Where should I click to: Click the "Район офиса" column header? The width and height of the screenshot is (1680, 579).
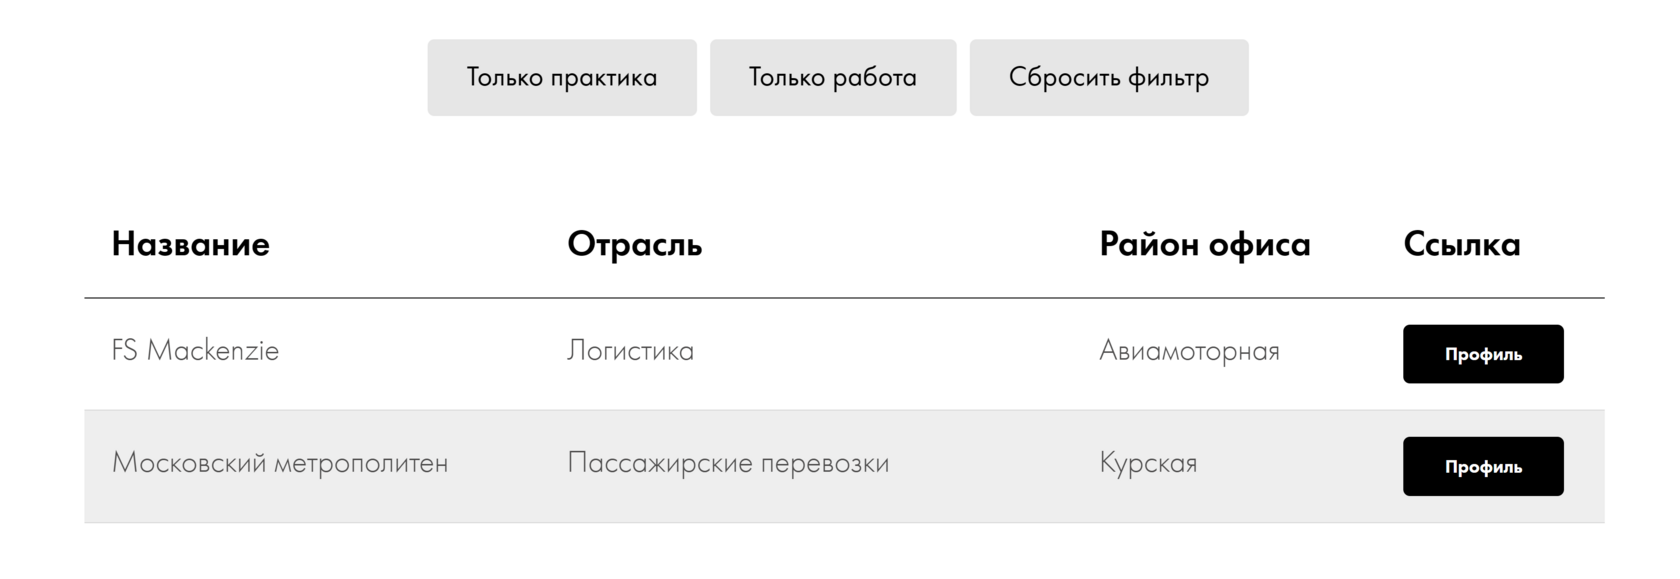tap(1205, 244)
